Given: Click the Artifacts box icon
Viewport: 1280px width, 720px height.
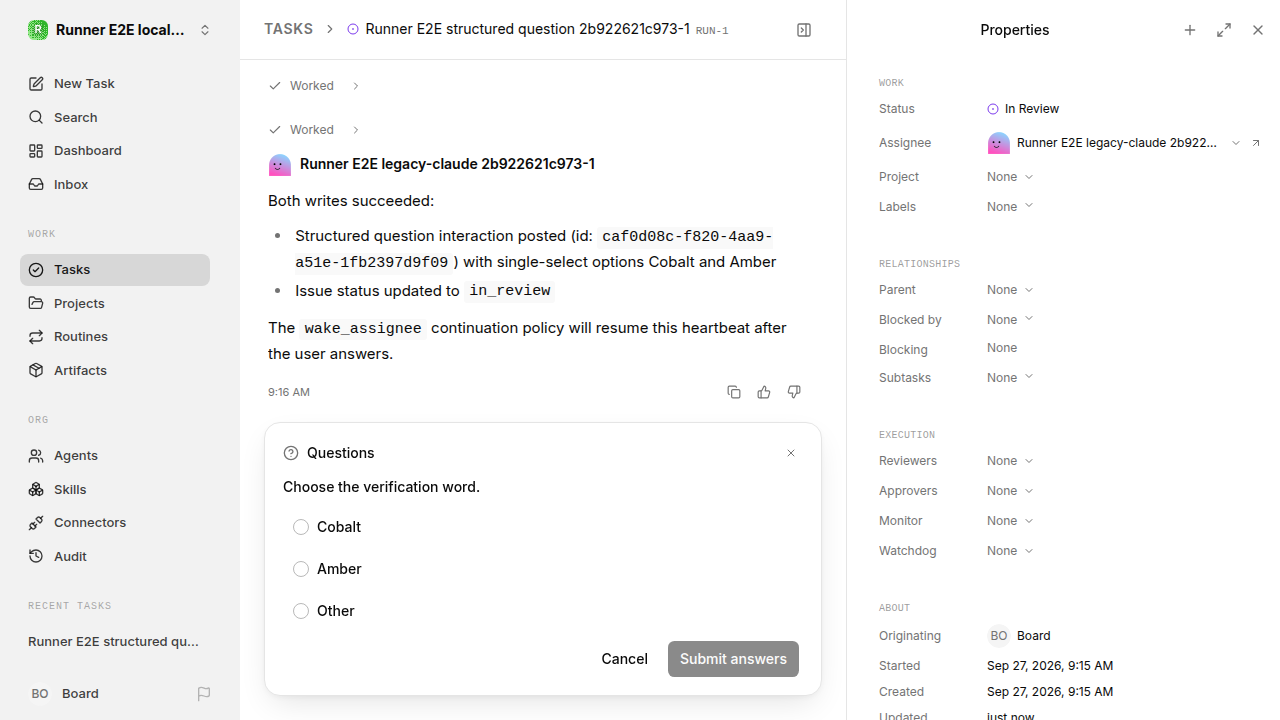Looking at the screenshot, I should click(x=36, y=370).
